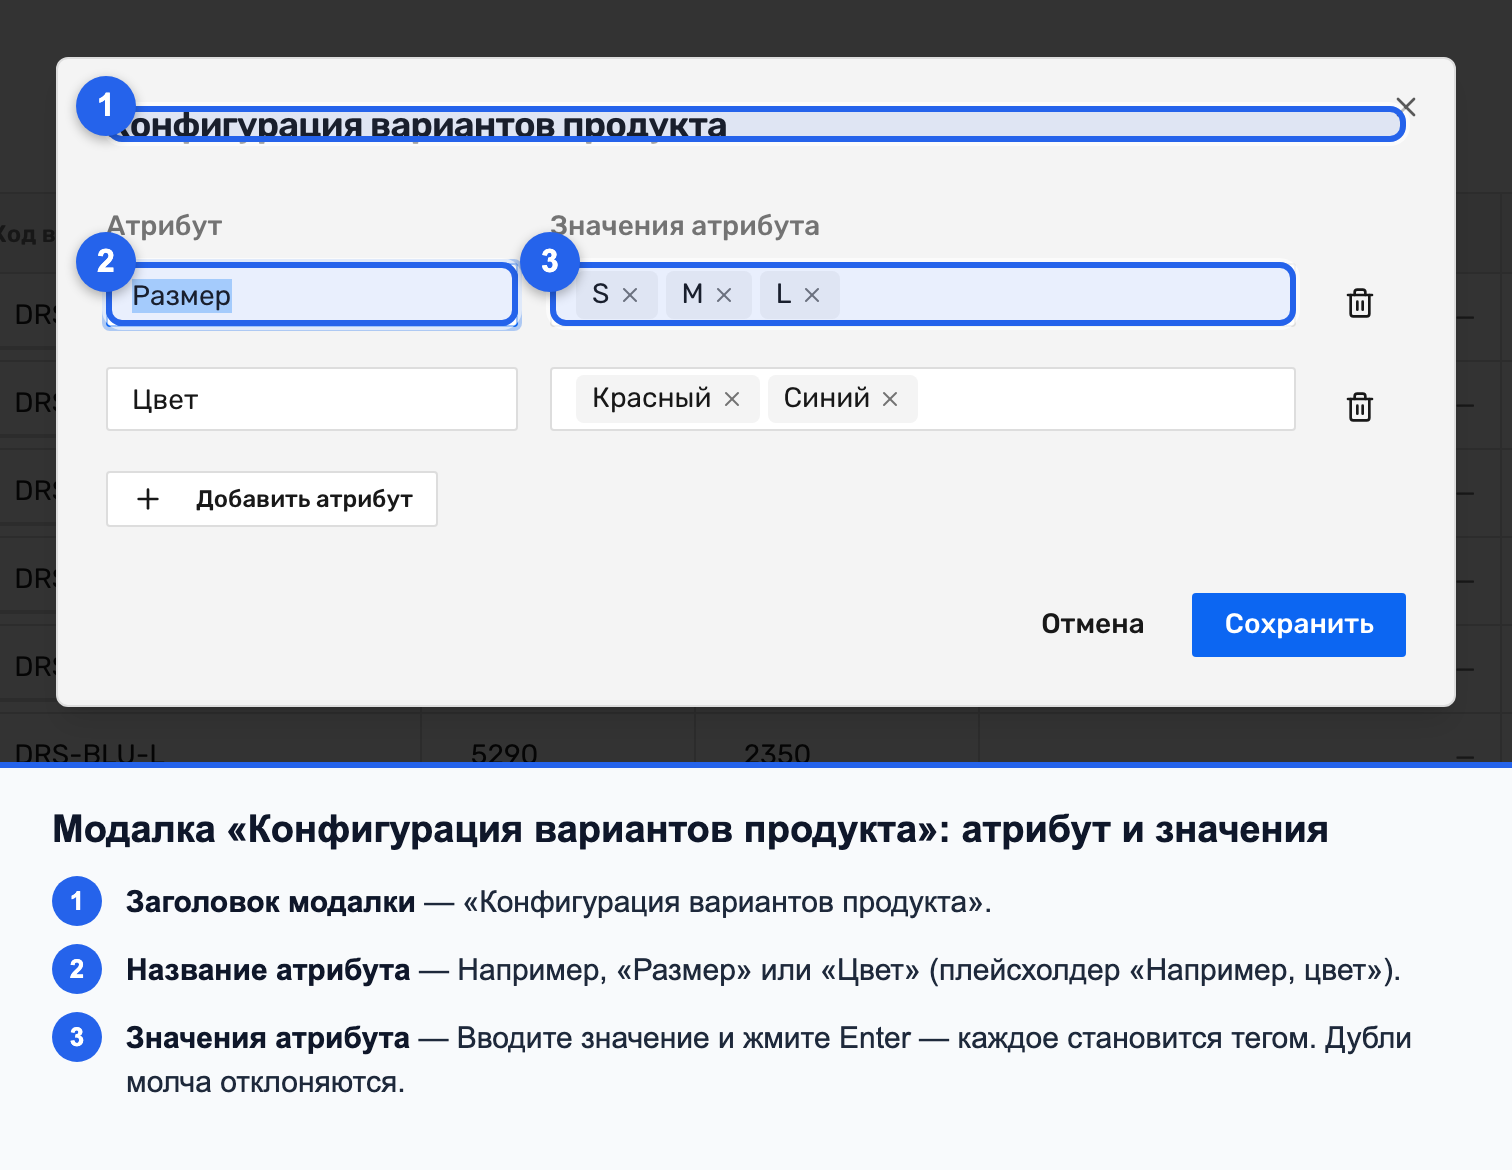The width and height of the screenshot is (1512, 1170).
Task: Focus the Цвет attribute name field
Action: pyautogui.click(x=312, y=399)
